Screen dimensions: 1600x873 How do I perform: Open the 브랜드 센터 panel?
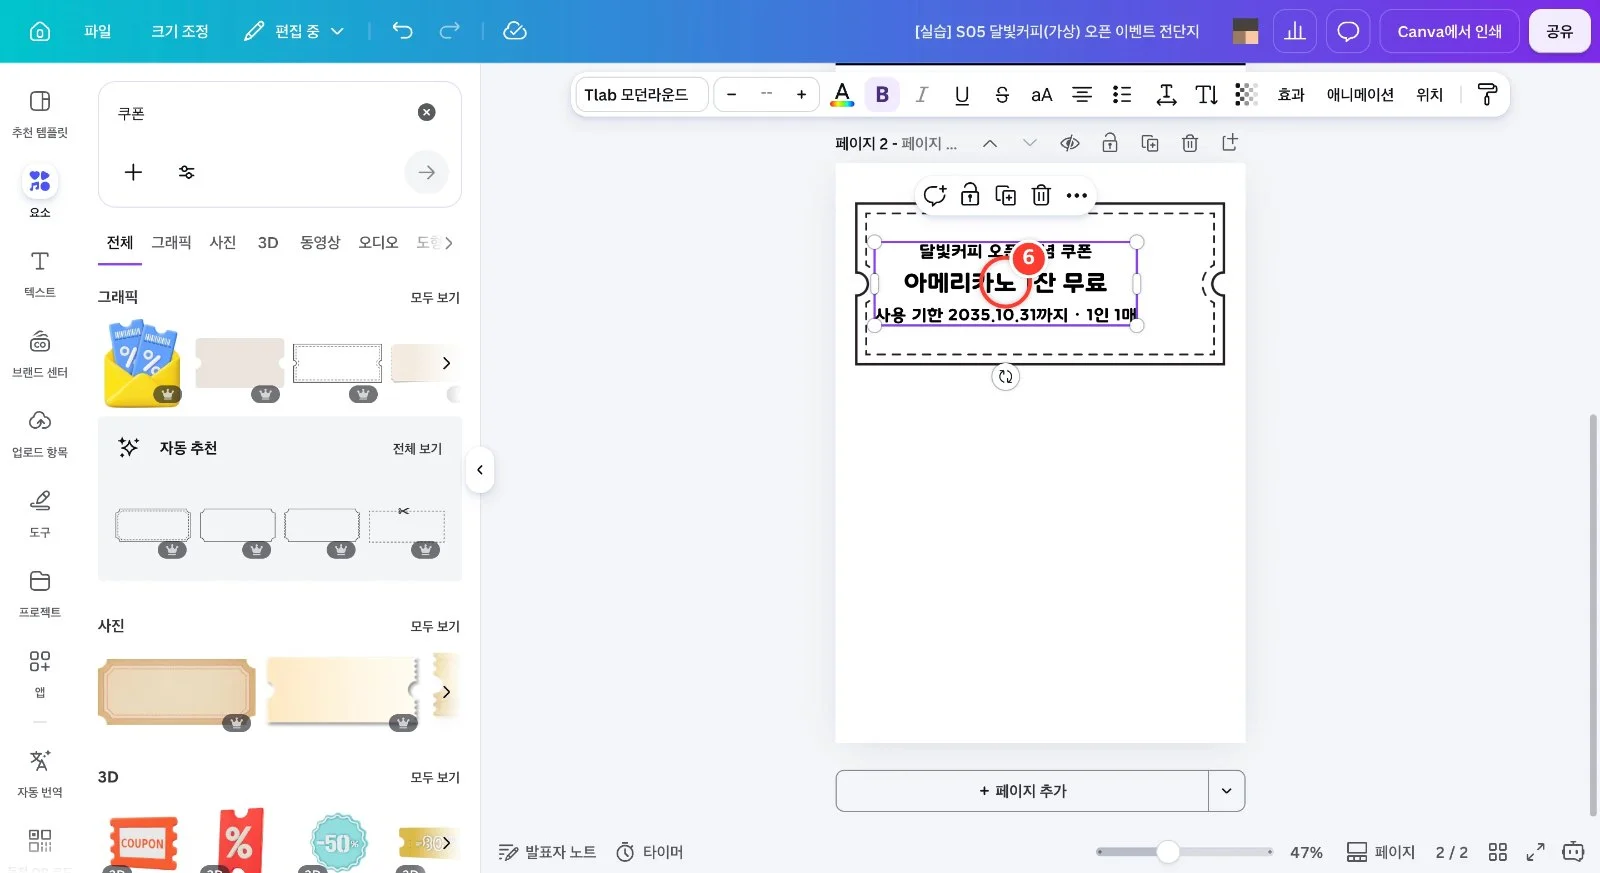(x=40, y=353)
